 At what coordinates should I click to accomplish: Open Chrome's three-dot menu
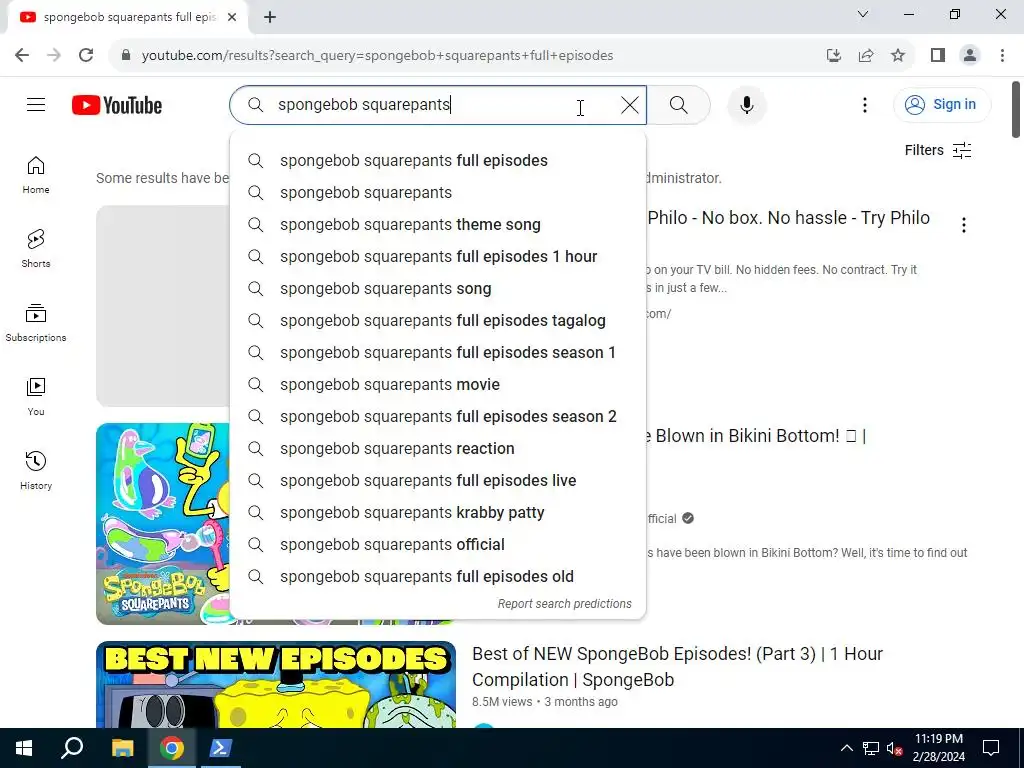pos(1002,56)
